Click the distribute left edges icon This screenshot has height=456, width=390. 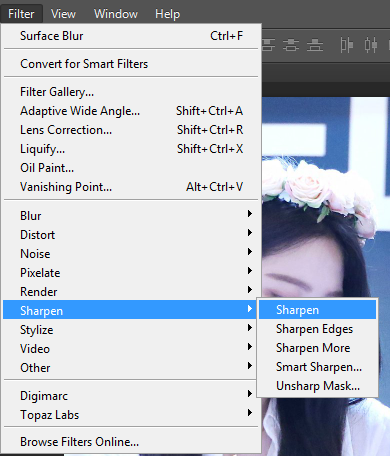click(x=347, y=45)
